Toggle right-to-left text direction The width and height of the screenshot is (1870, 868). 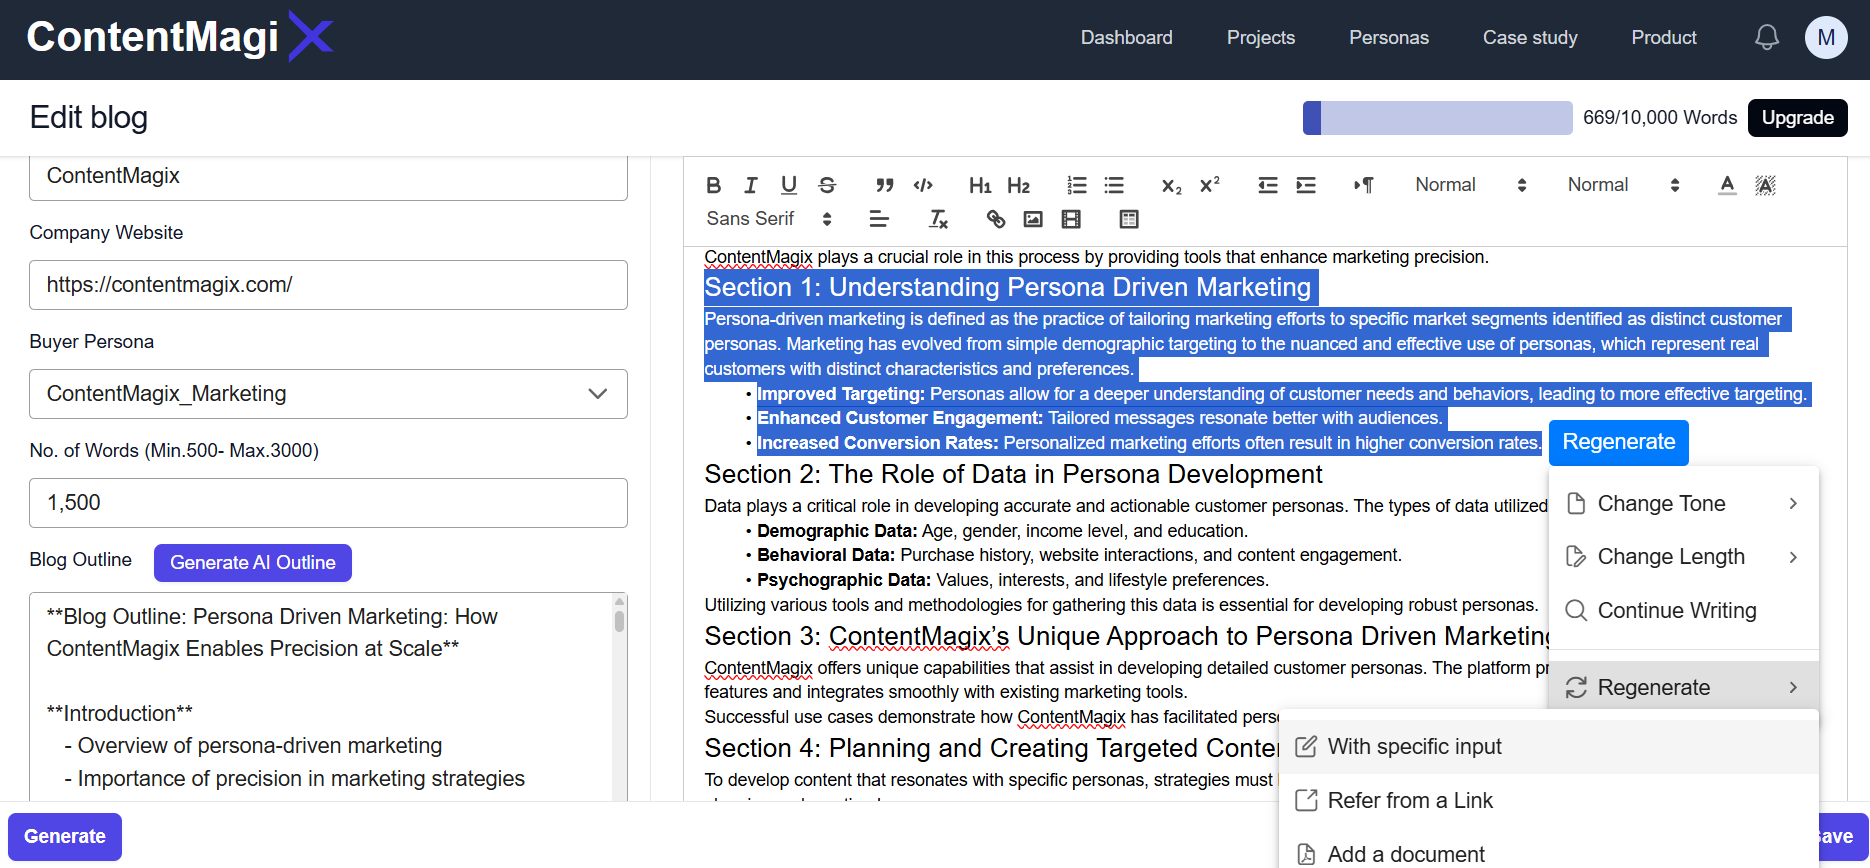pyautogui.click(x=1363, y=185)
